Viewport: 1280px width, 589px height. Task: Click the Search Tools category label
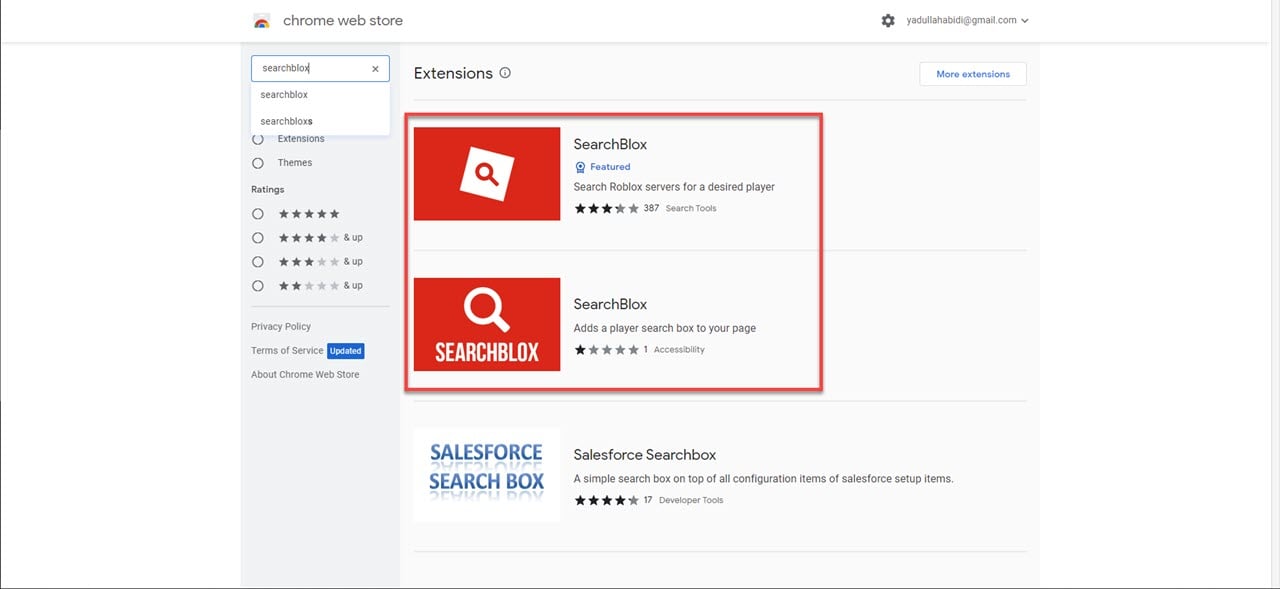[x=691, y=208]
